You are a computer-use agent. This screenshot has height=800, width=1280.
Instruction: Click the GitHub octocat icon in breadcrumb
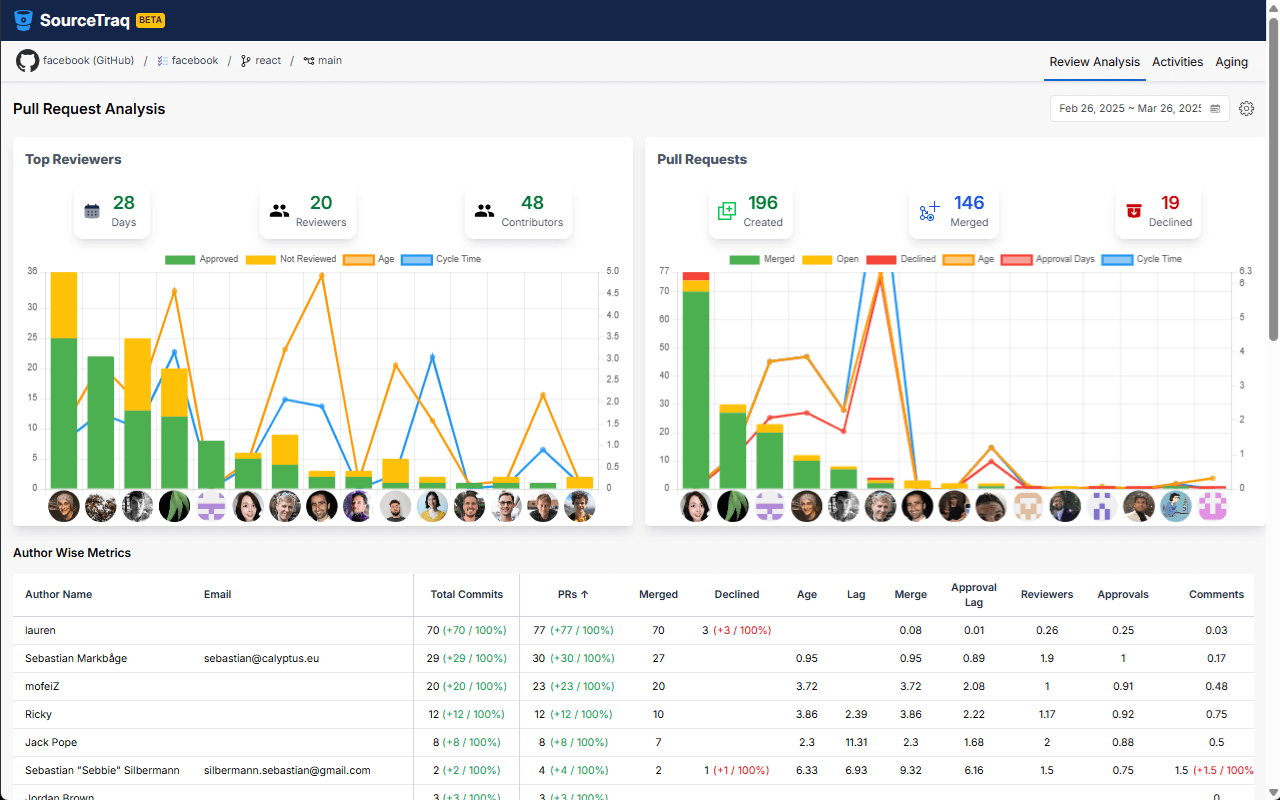click(27, 61)
